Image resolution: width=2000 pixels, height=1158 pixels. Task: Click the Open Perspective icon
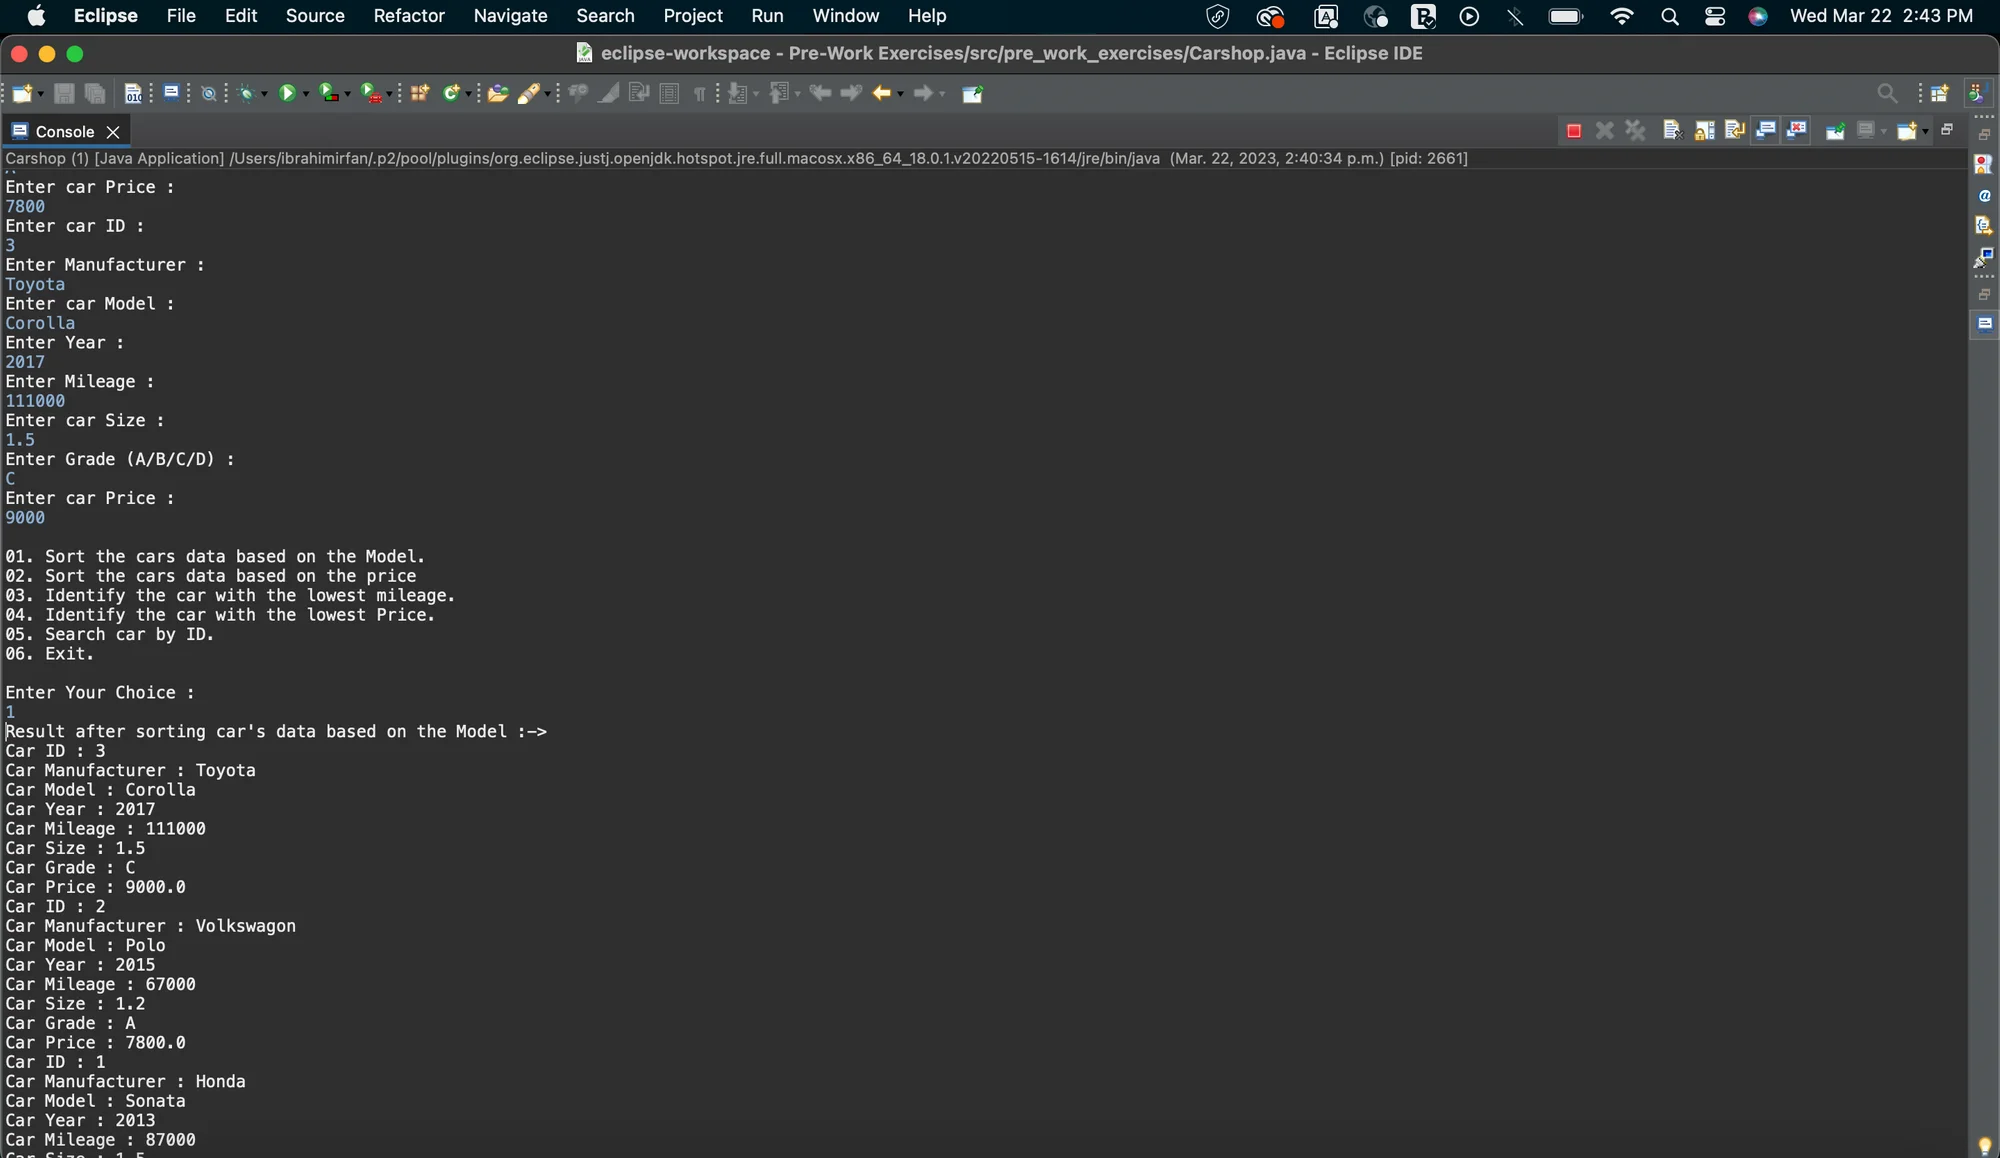1939,93
